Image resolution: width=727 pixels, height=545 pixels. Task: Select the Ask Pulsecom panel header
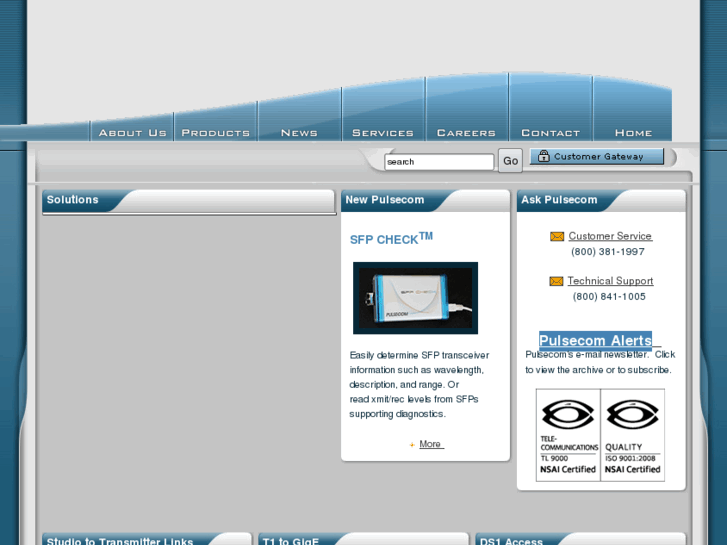[601, 200]
